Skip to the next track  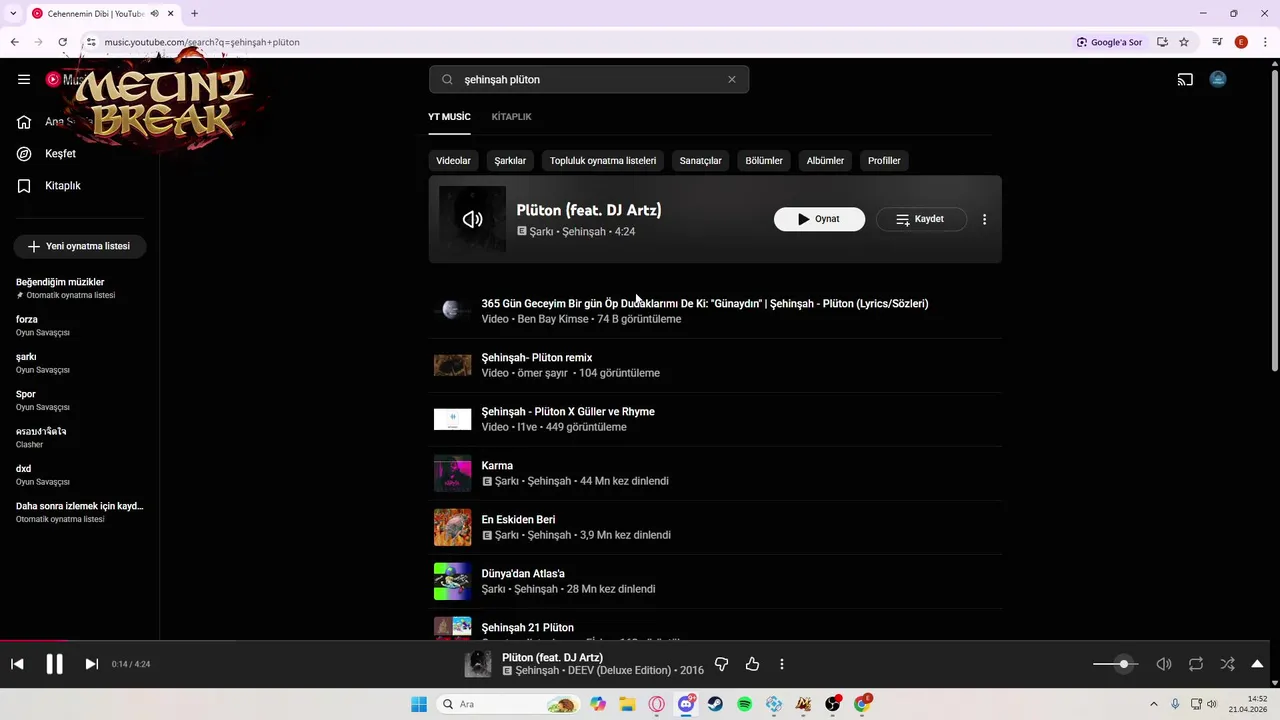click(x=91, y=664)
